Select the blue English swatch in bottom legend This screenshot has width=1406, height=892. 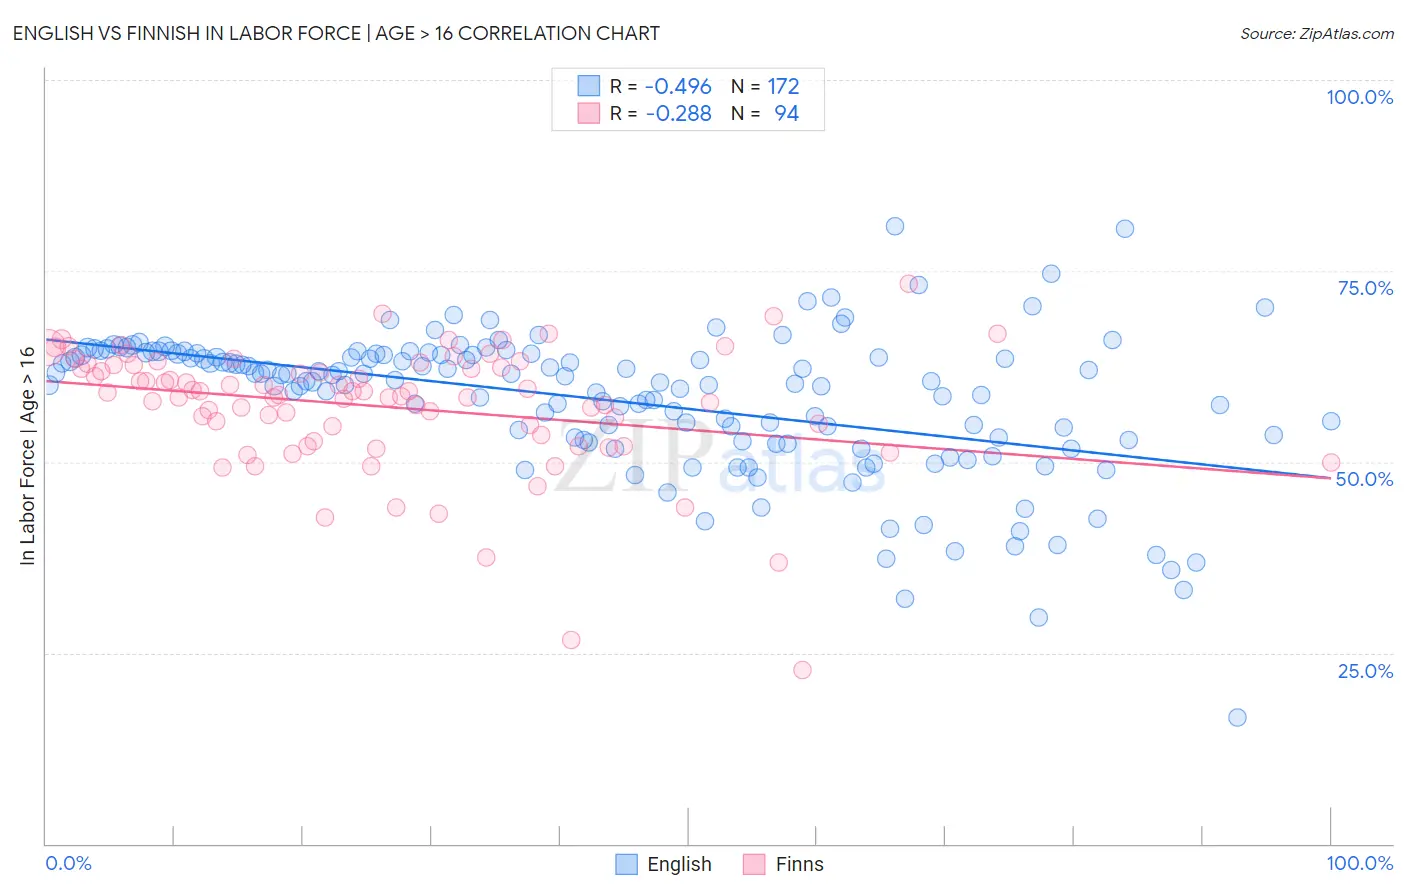[626, 864]
